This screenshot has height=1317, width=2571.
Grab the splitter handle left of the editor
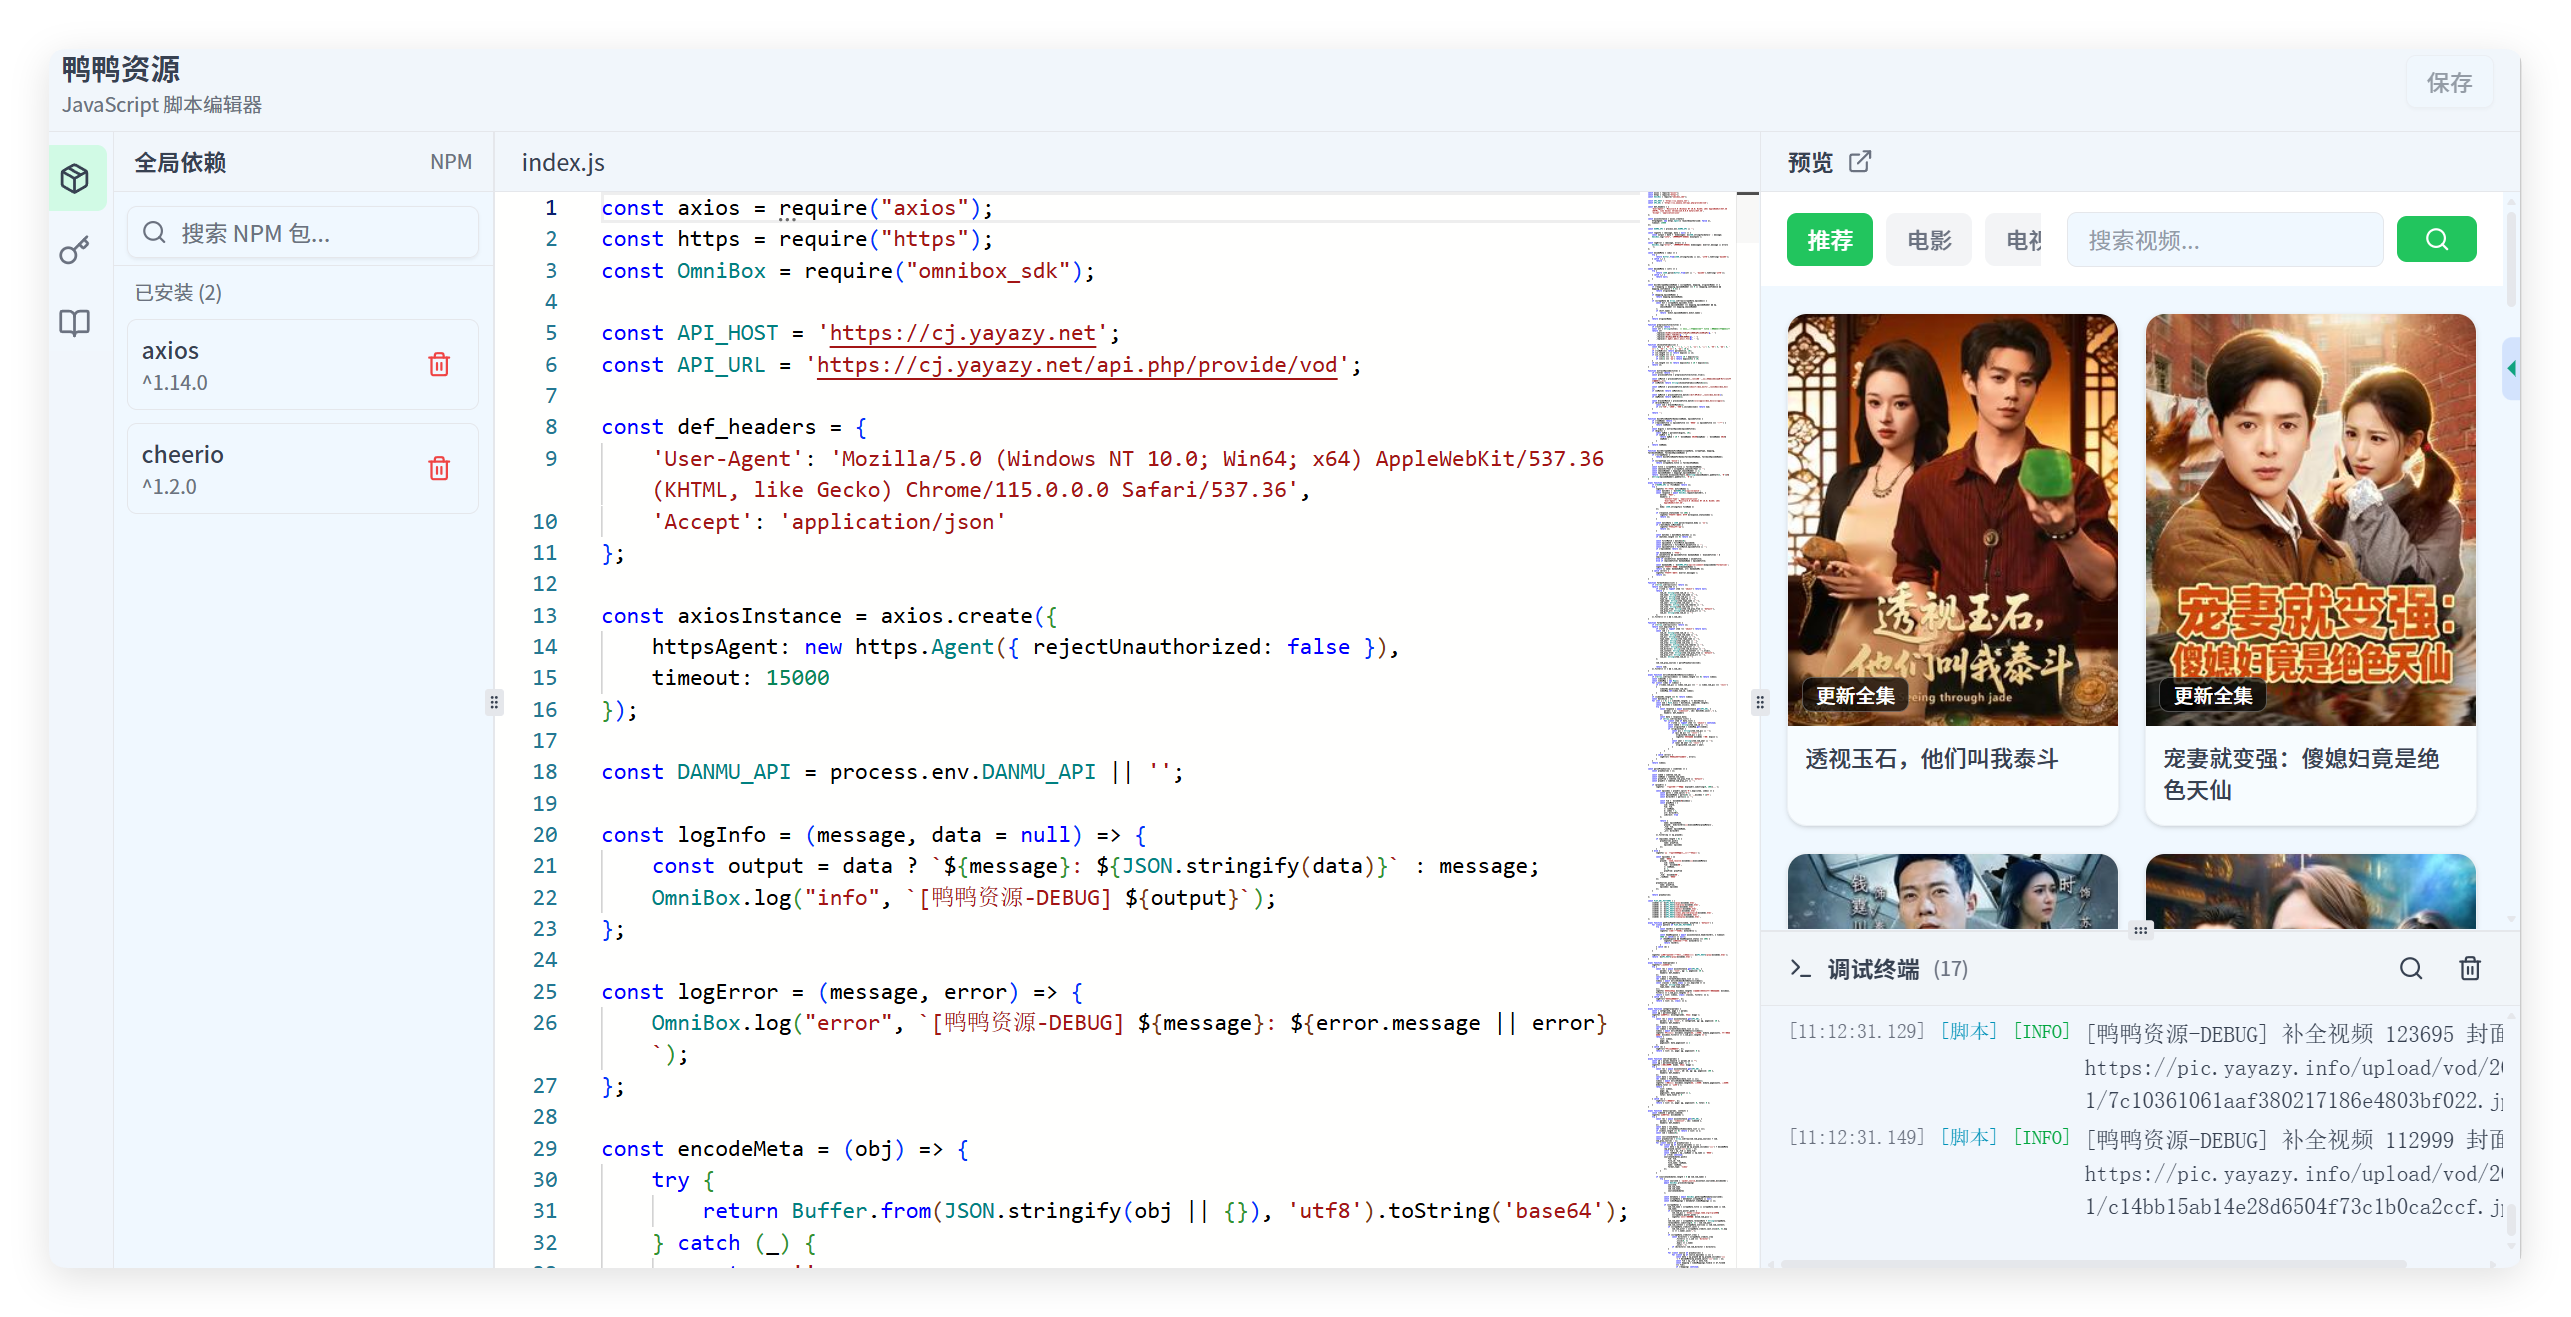pos(494,702)
